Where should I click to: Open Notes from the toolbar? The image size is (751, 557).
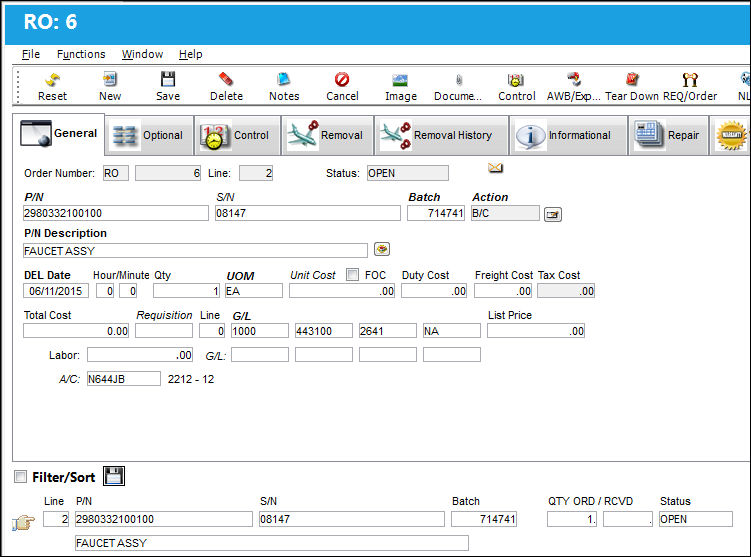(284, 80)
